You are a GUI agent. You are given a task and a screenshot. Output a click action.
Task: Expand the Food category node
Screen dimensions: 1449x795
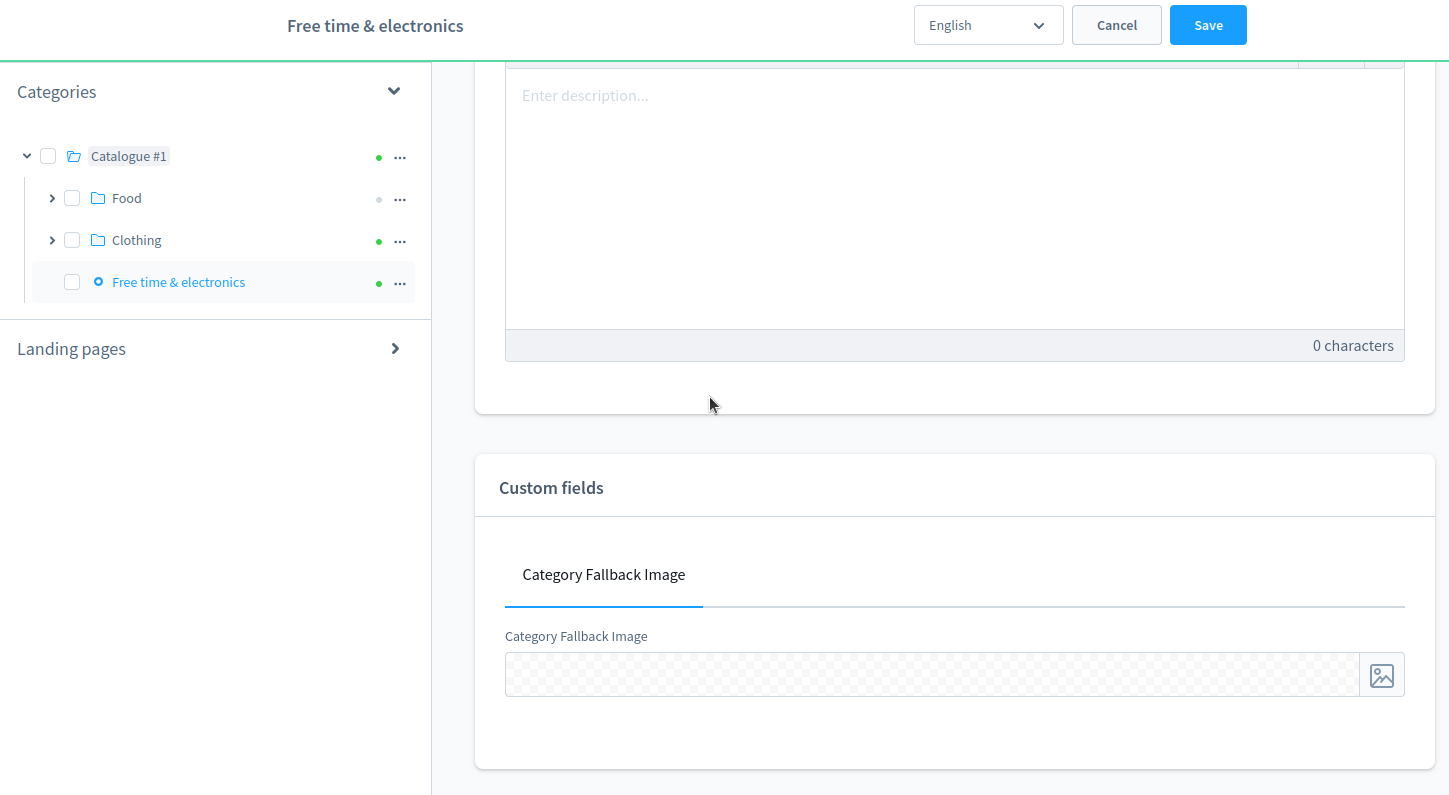click(x=52, y=198)
